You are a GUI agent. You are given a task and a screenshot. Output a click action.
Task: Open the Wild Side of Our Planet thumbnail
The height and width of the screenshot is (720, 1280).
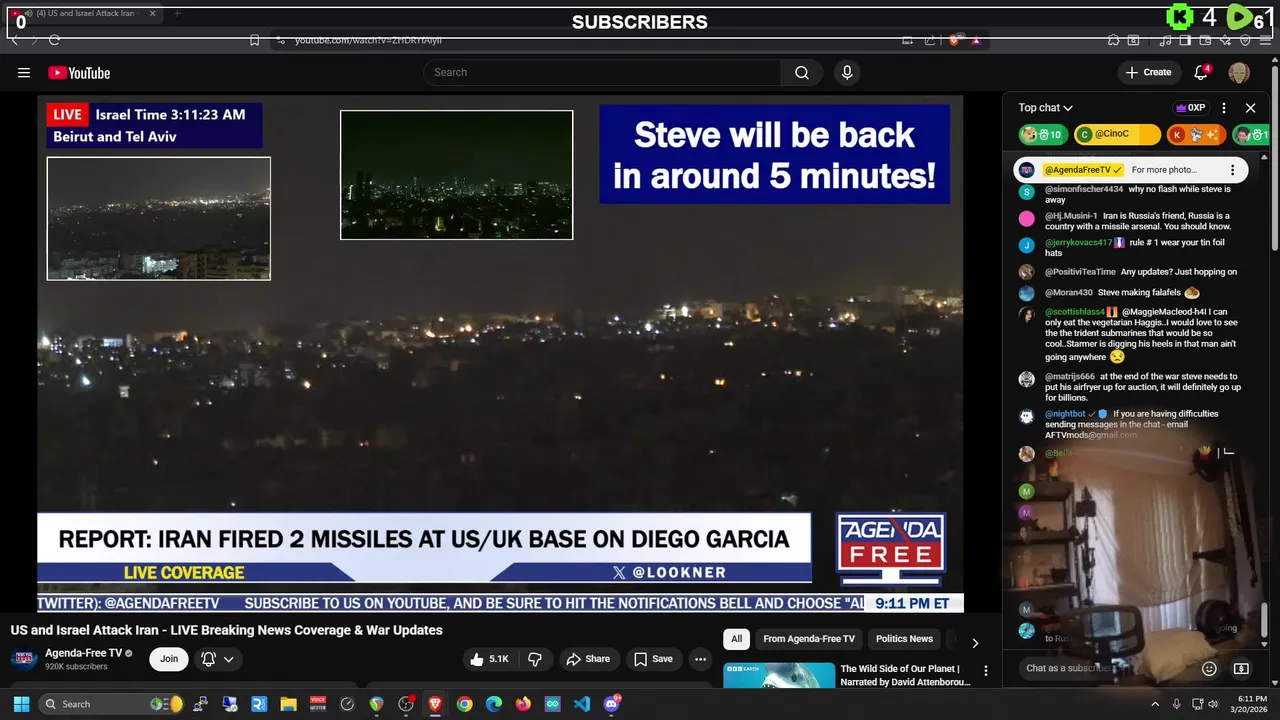coord(779,675)
